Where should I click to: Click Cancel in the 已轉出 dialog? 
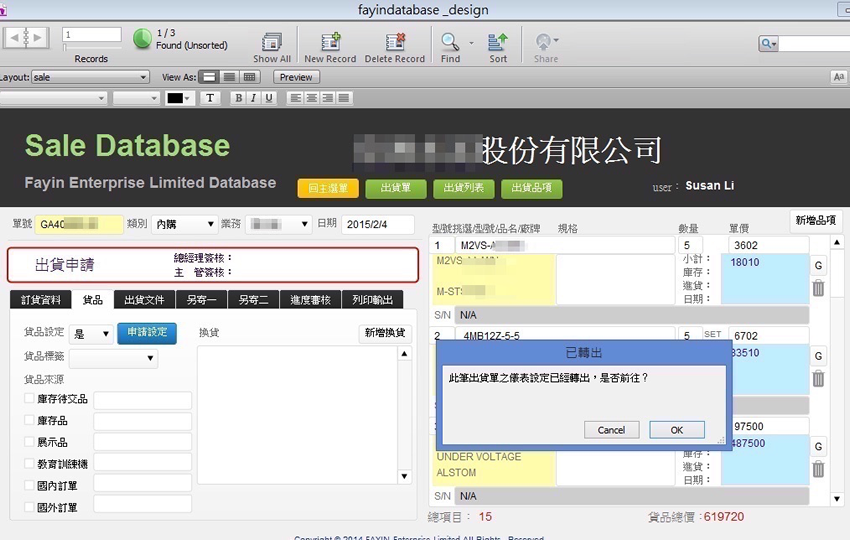pyautogui.click(x=611, y=430)
